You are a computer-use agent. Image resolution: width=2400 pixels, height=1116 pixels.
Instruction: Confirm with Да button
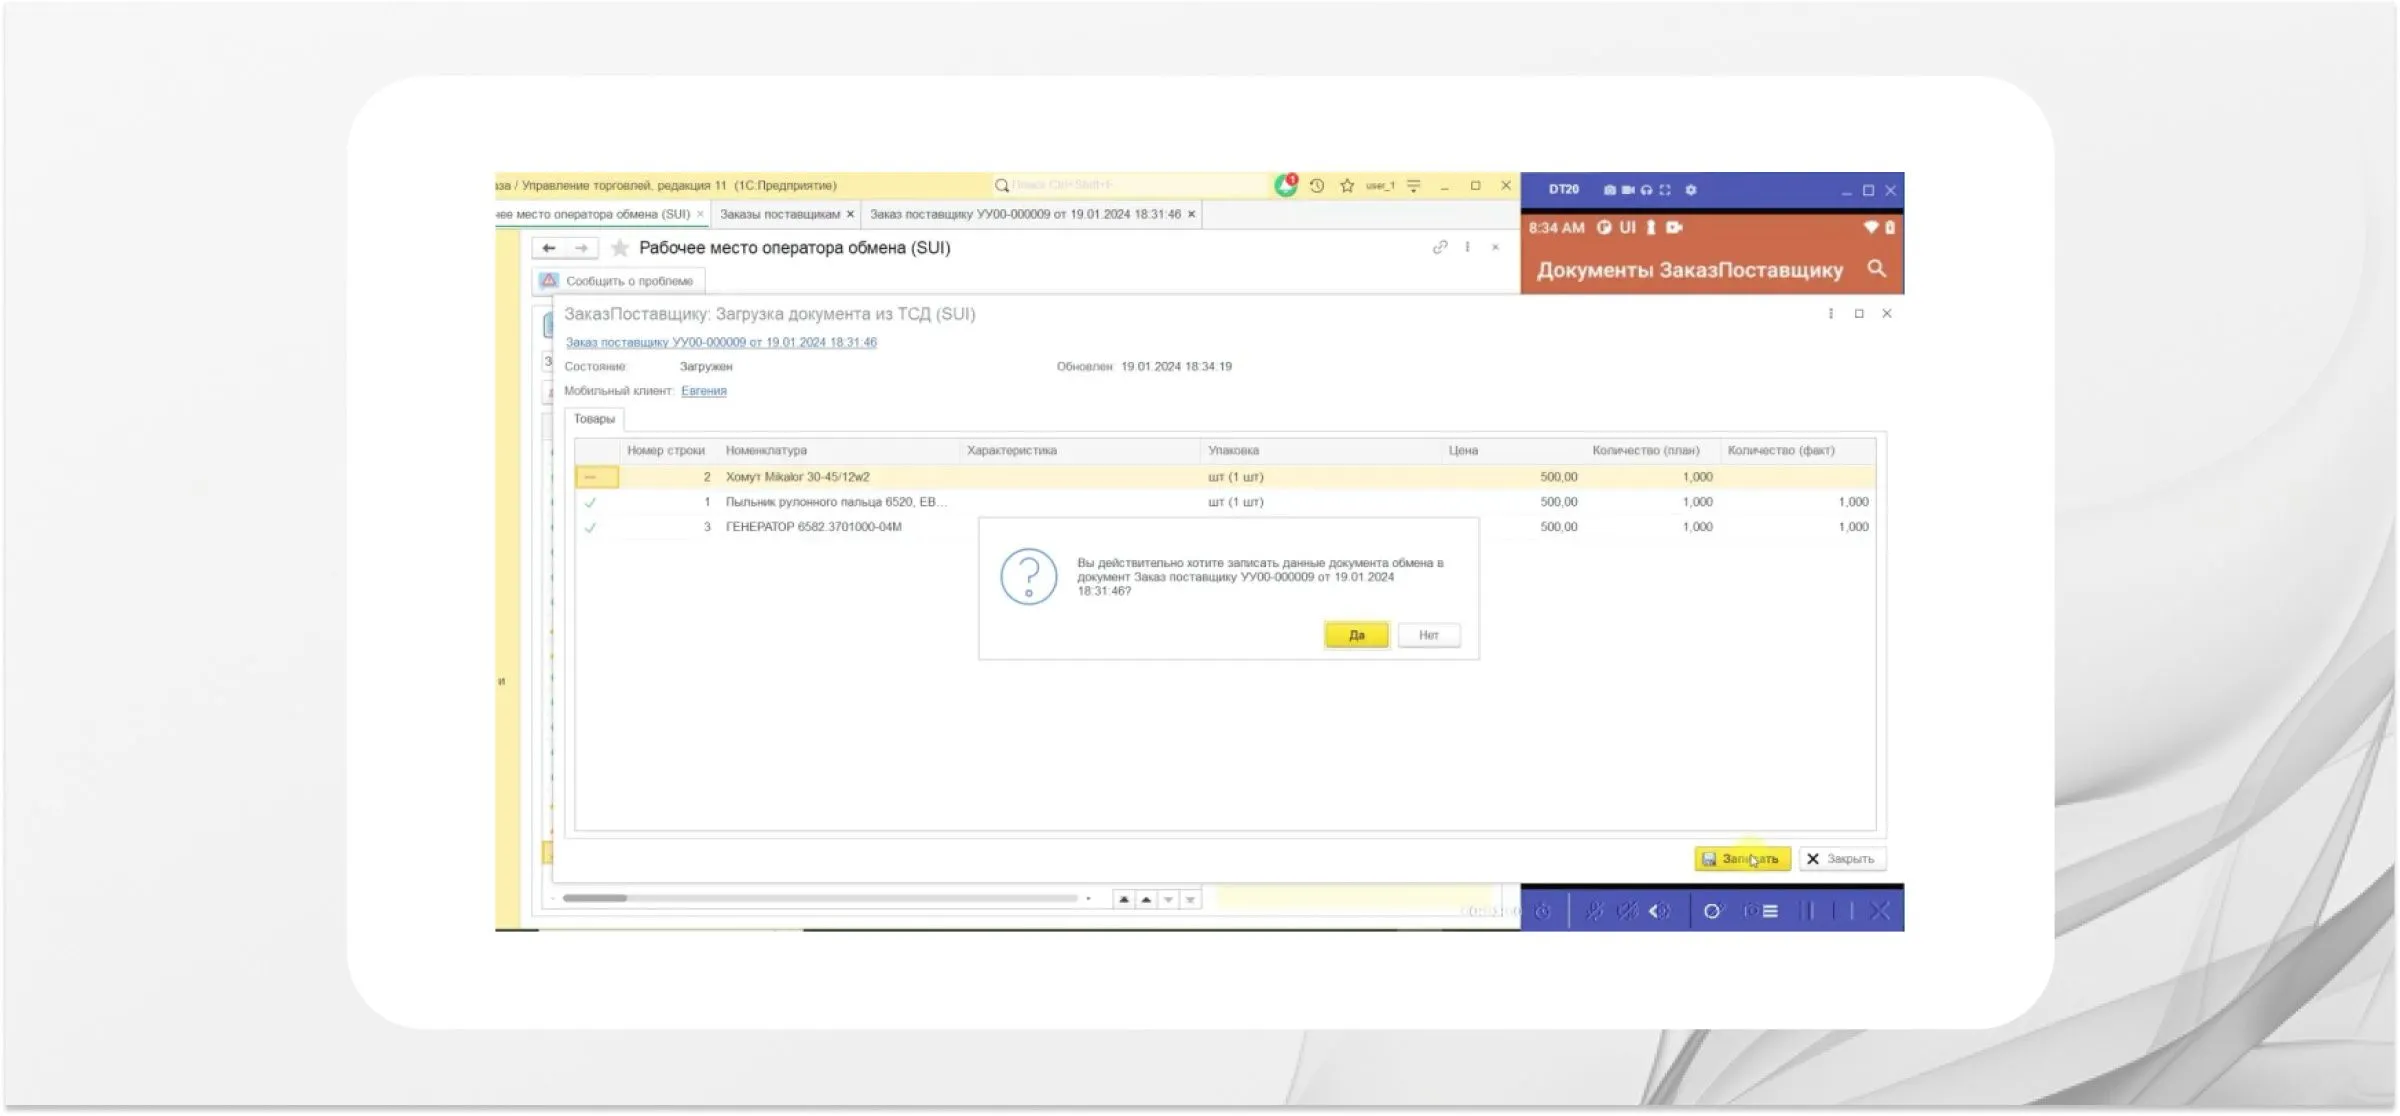click(x=1357, y=635)
